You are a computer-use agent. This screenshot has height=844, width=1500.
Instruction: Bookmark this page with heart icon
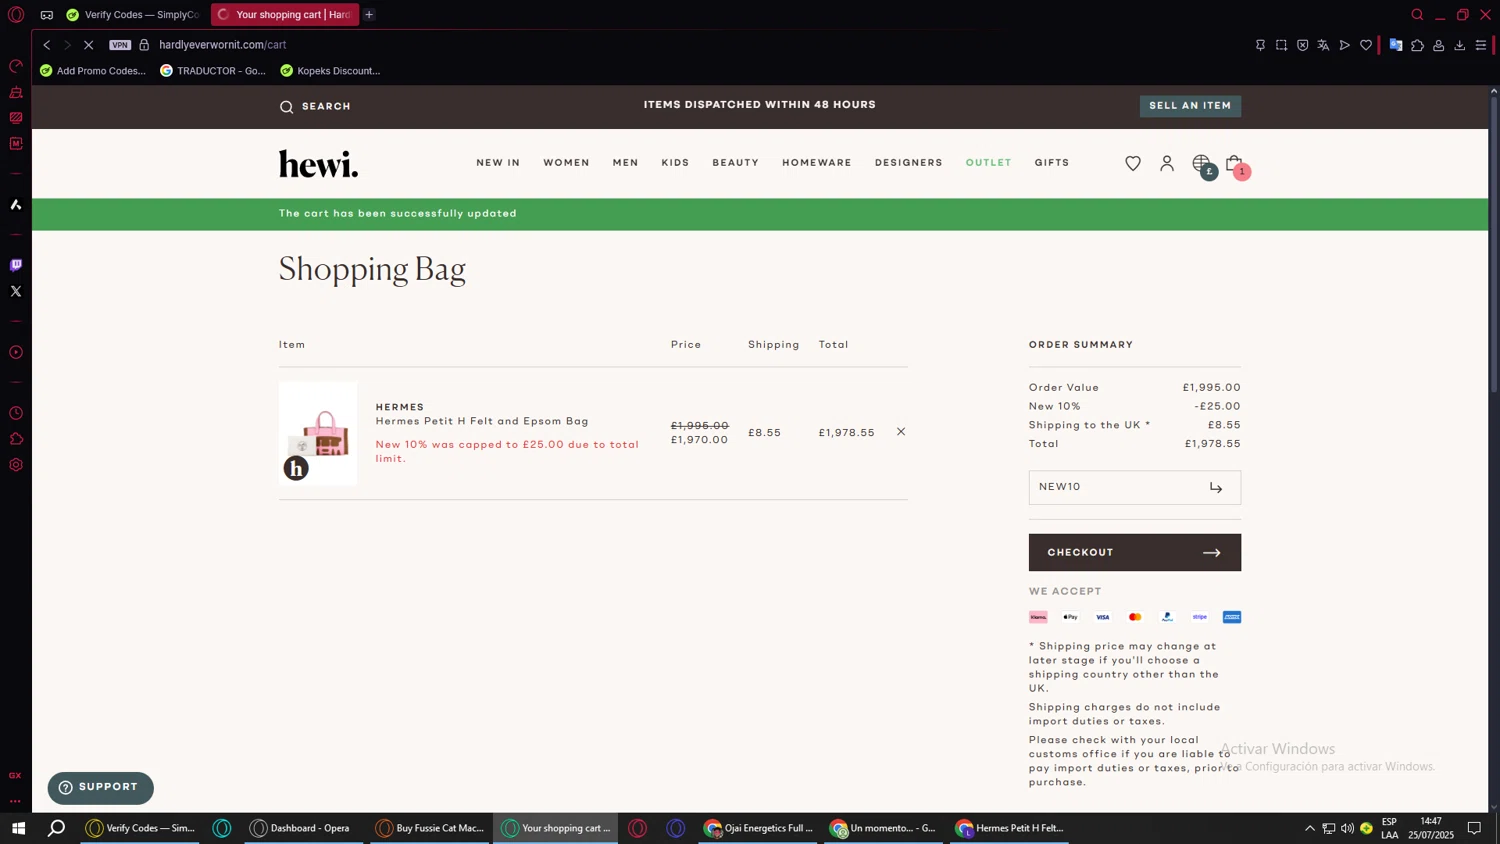pyautogui.click(x=1366, y=45)
